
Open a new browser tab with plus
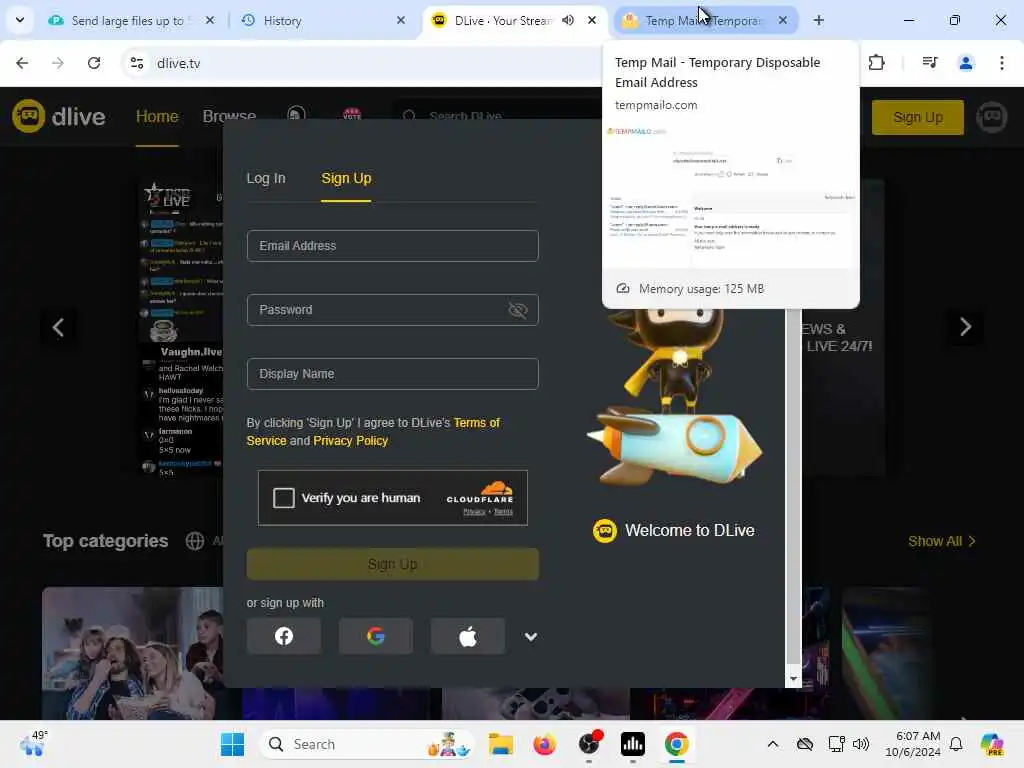pos(819,20)
